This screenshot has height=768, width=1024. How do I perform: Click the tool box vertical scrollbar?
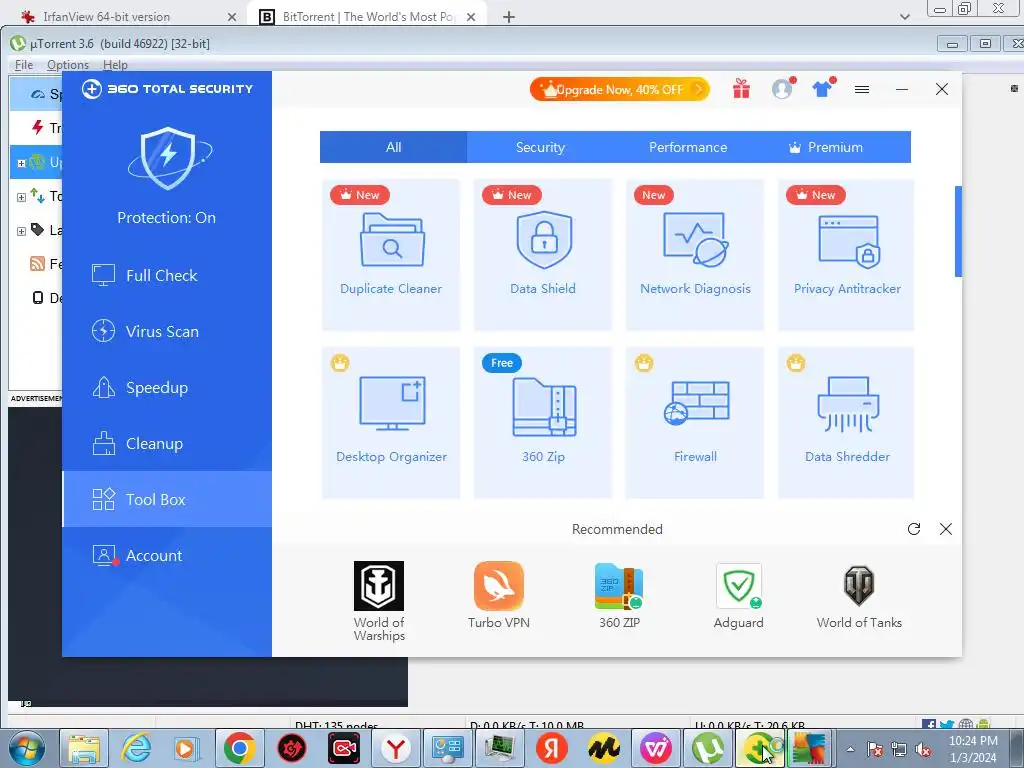958,231
